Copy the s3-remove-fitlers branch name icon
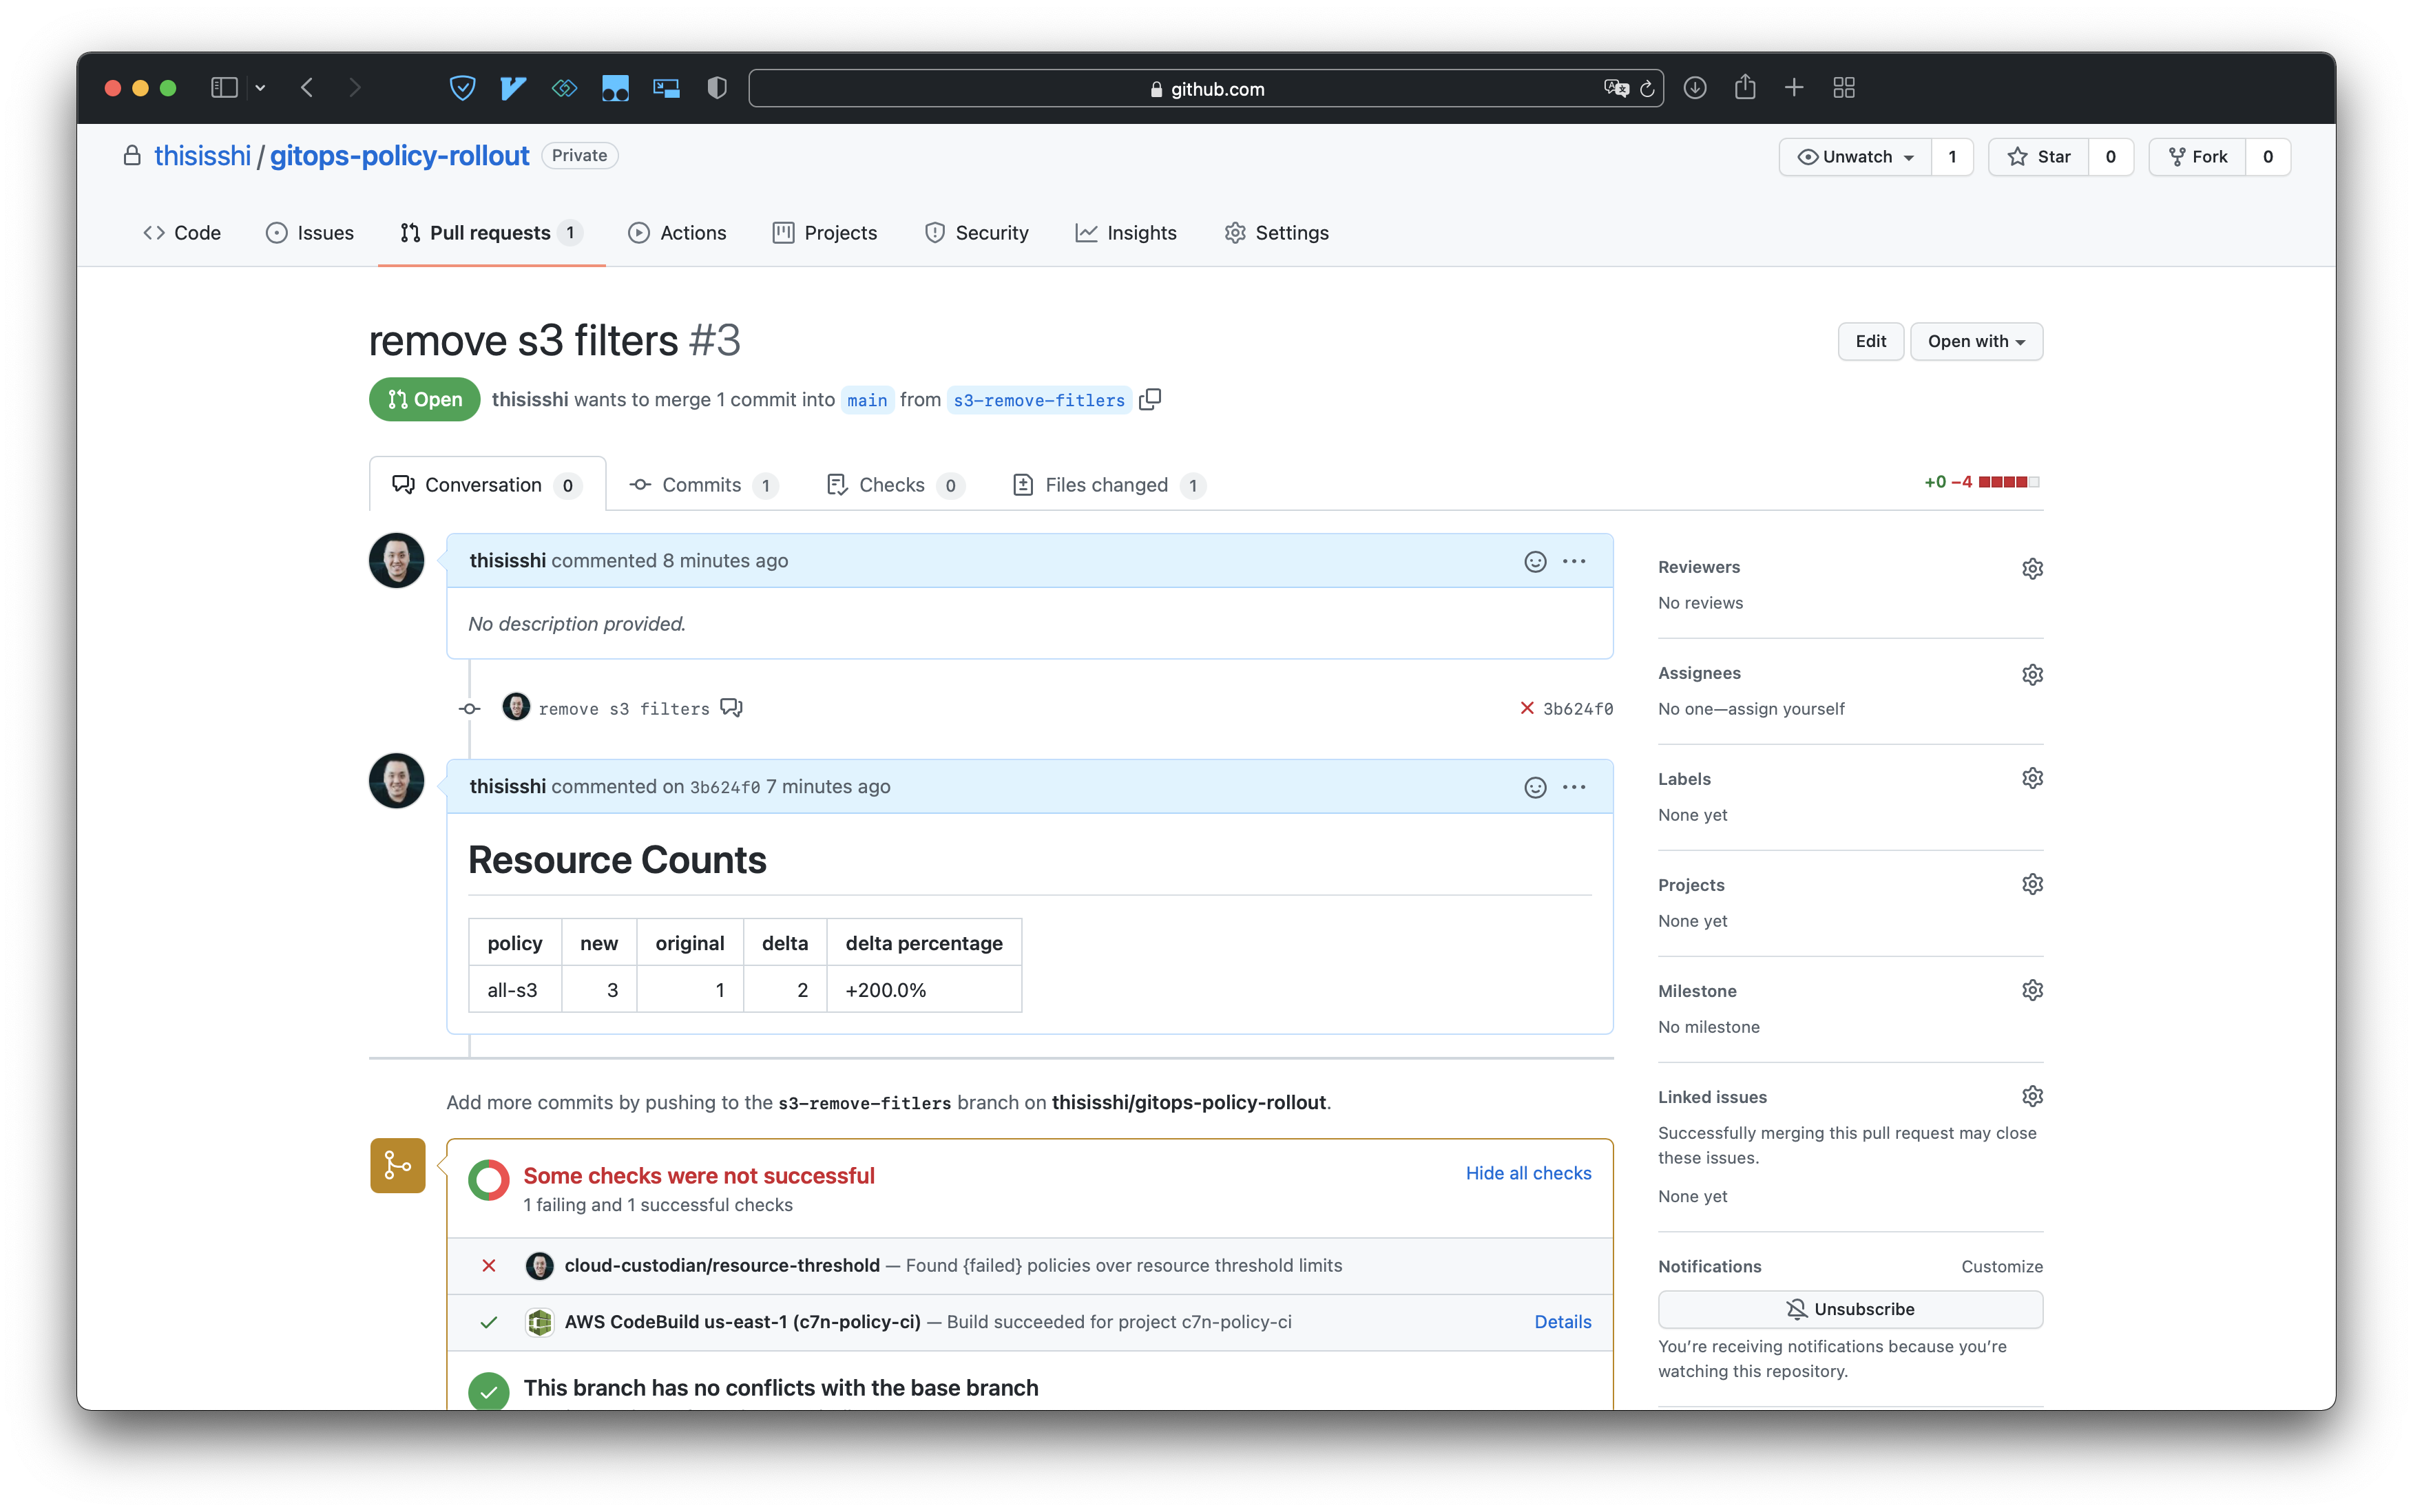Image resolution: width=2413 pixels, height=1512 pixels. 1150,399
